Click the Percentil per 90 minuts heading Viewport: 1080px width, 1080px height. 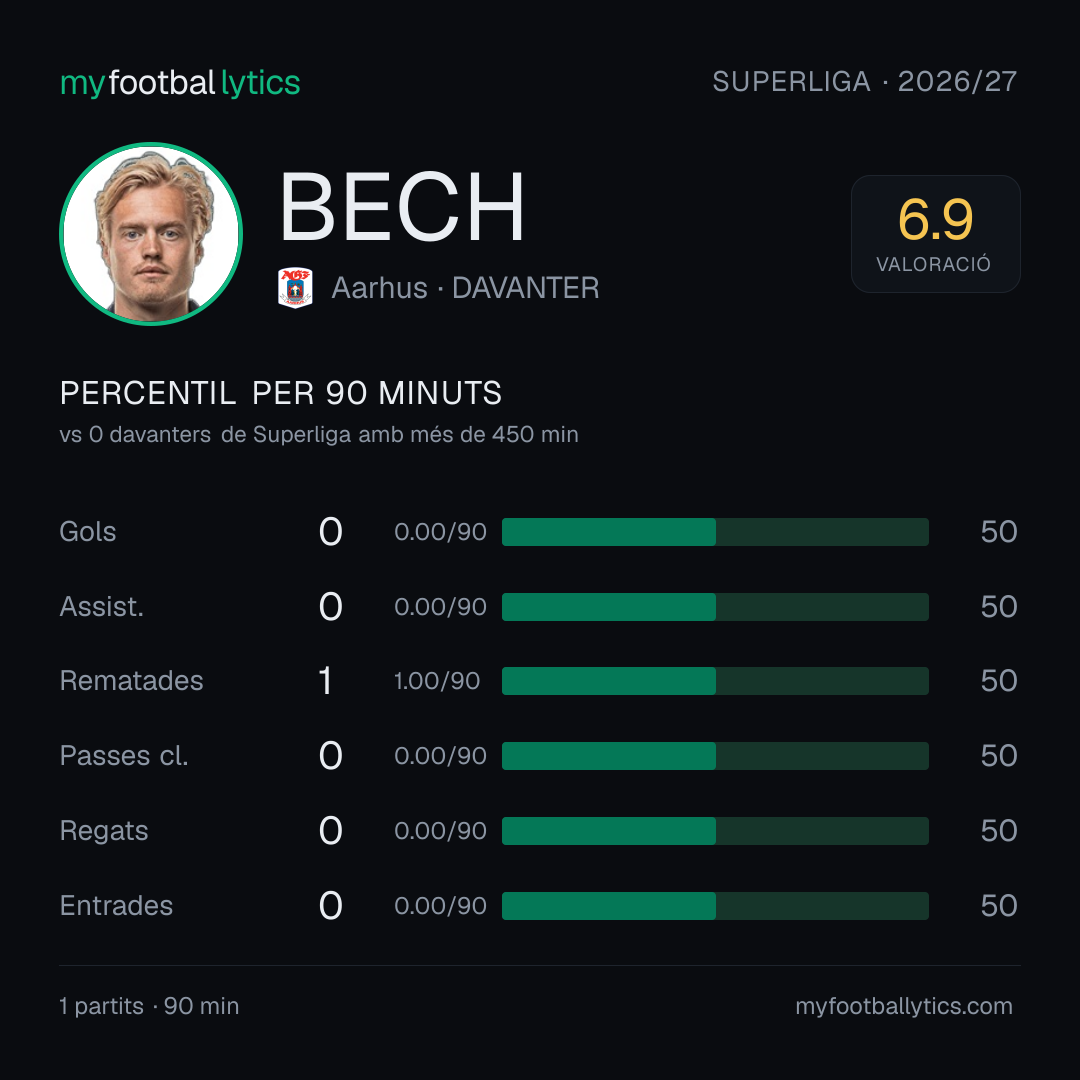[x=281, y=393]
